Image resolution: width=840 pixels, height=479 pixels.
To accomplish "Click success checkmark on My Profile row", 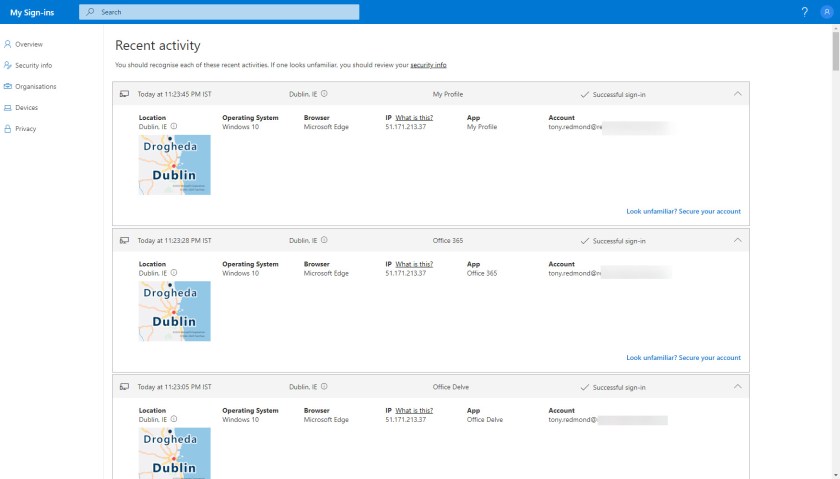I will [x=584, y=94].
